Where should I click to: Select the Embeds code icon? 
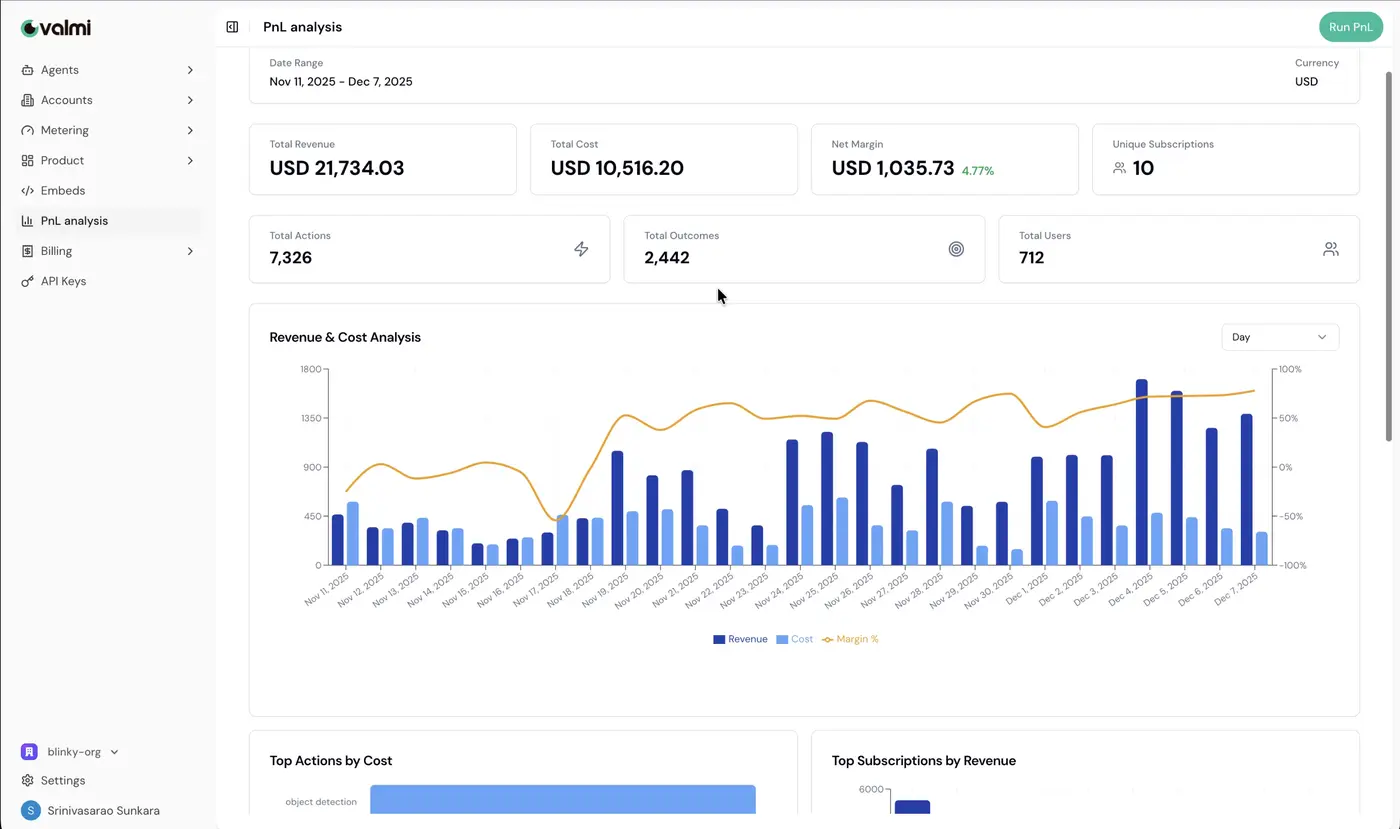pyautogui.click(x=26, y=190)
